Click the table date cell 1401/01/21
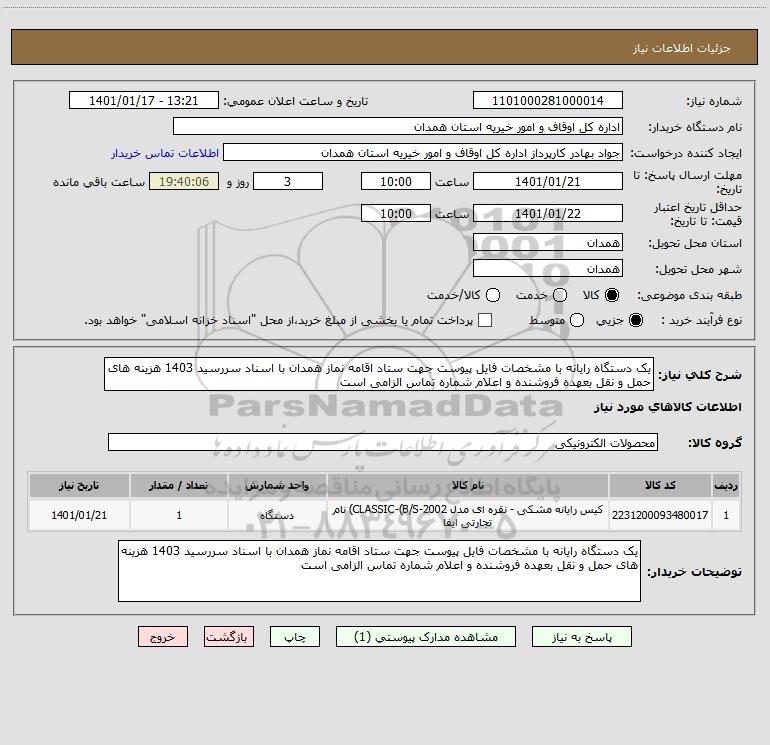 point(79,515)
